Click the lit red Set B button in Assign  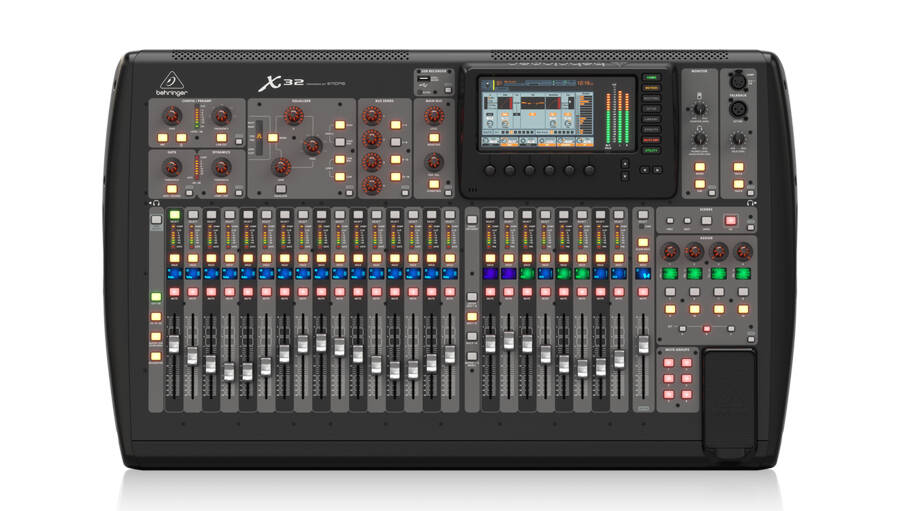coord(707,329)
